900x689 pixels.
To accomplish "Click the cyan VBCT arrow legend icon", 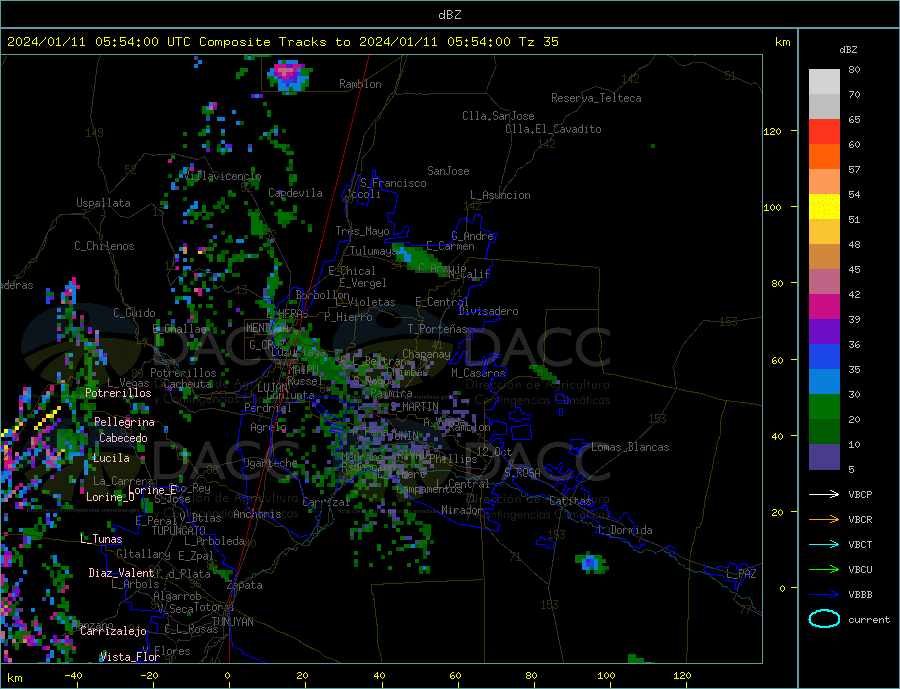I will tap(824, 544).
